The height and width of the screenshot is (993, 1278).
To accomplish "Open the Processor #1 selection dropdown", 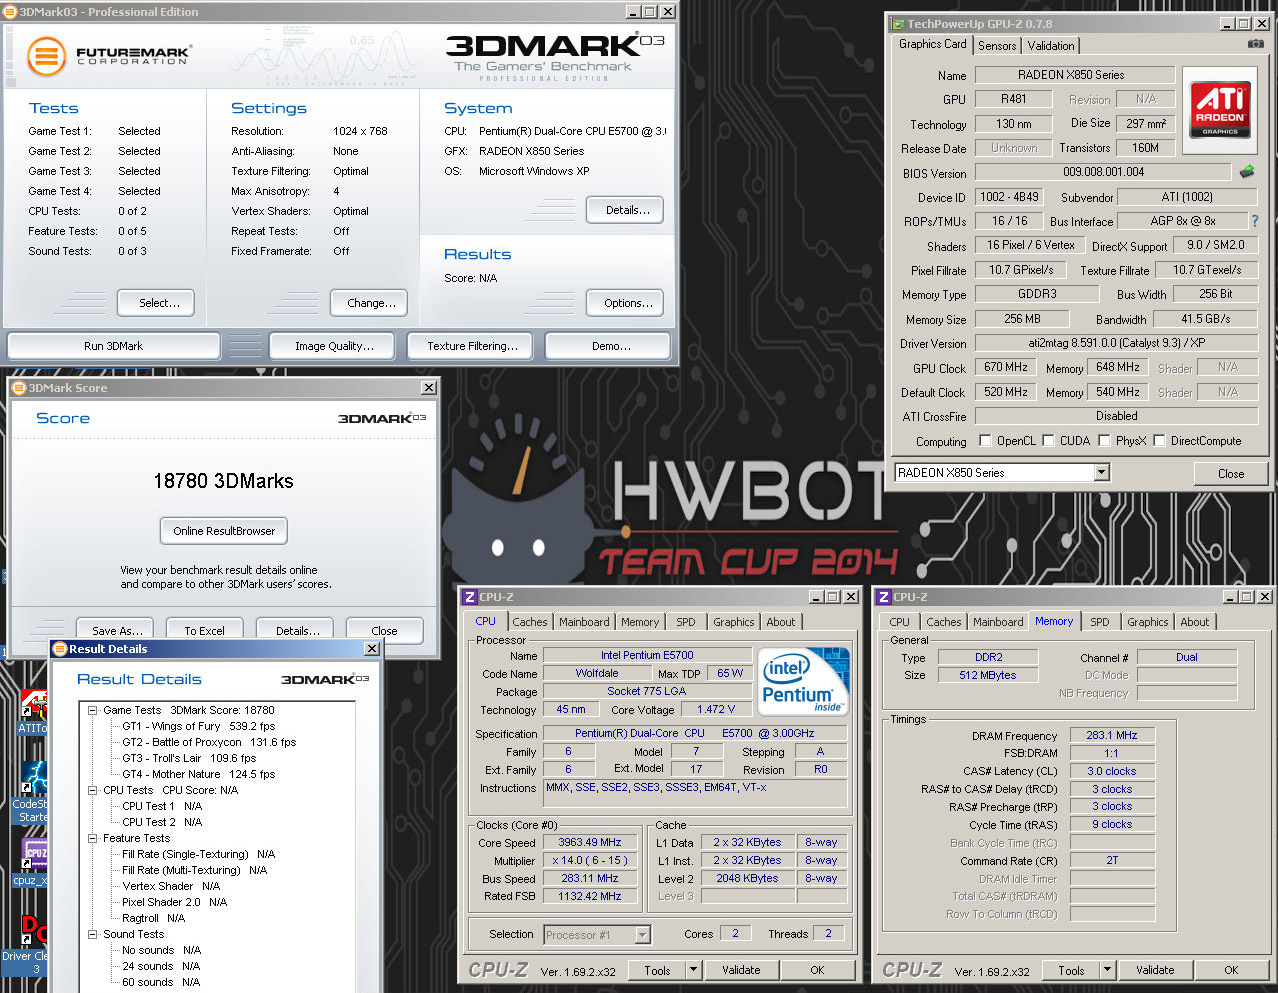I will tap(643, 935).
